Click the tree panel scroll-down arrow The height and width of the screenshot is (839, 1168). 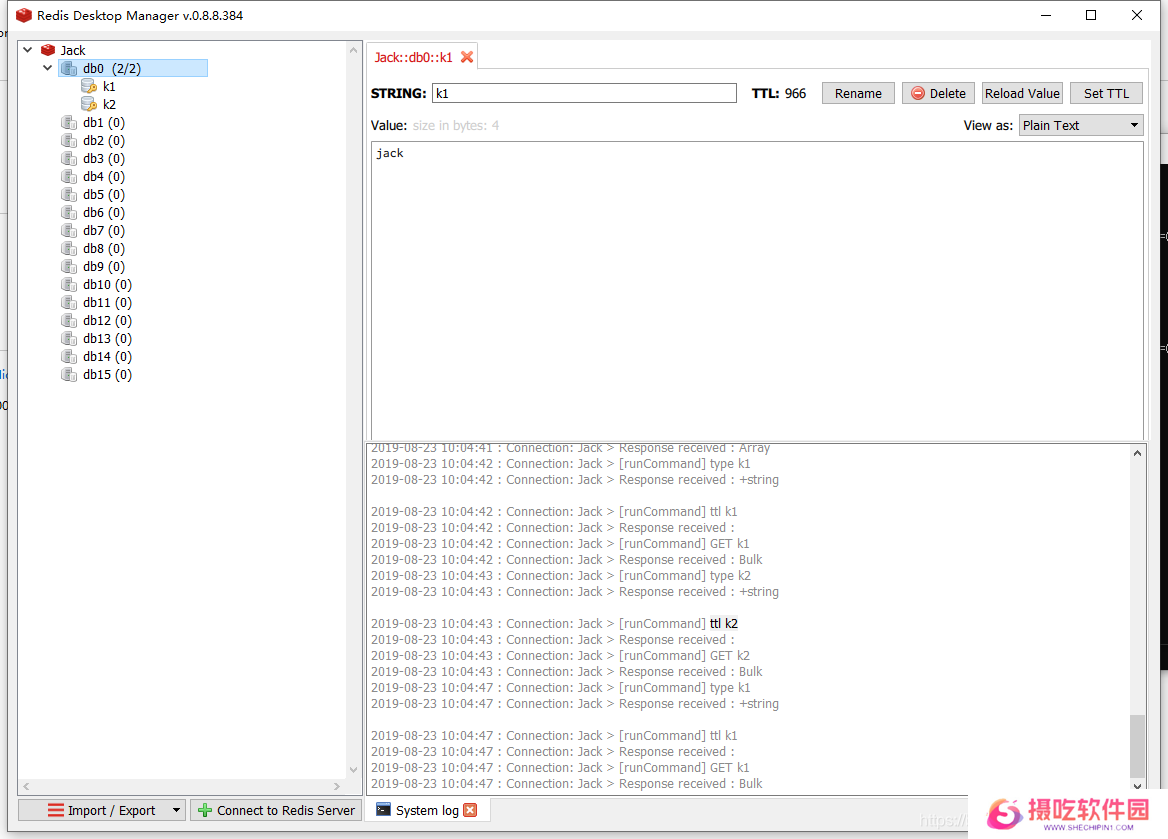pyautogui.click(x=353, y=770)
